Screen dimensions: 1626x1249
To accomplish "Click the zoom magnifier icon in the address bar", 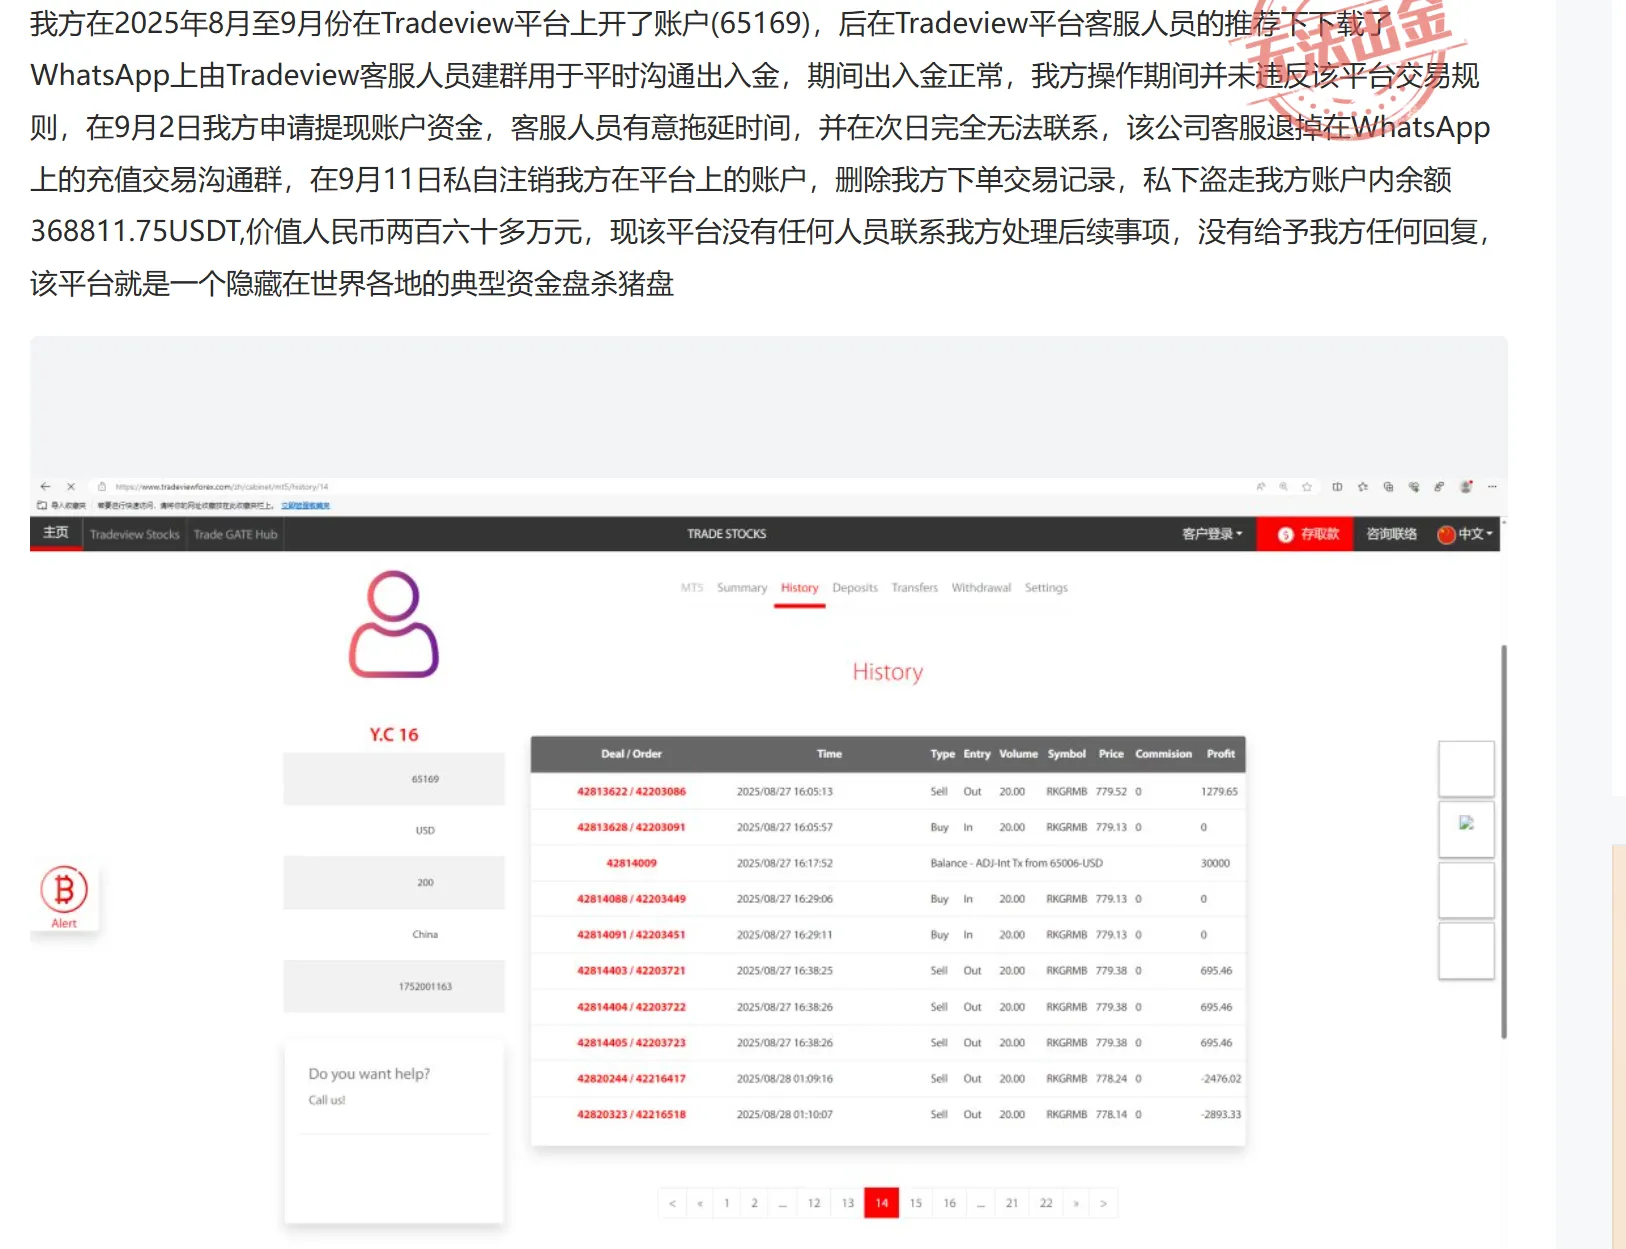I will coord(1283,487).
